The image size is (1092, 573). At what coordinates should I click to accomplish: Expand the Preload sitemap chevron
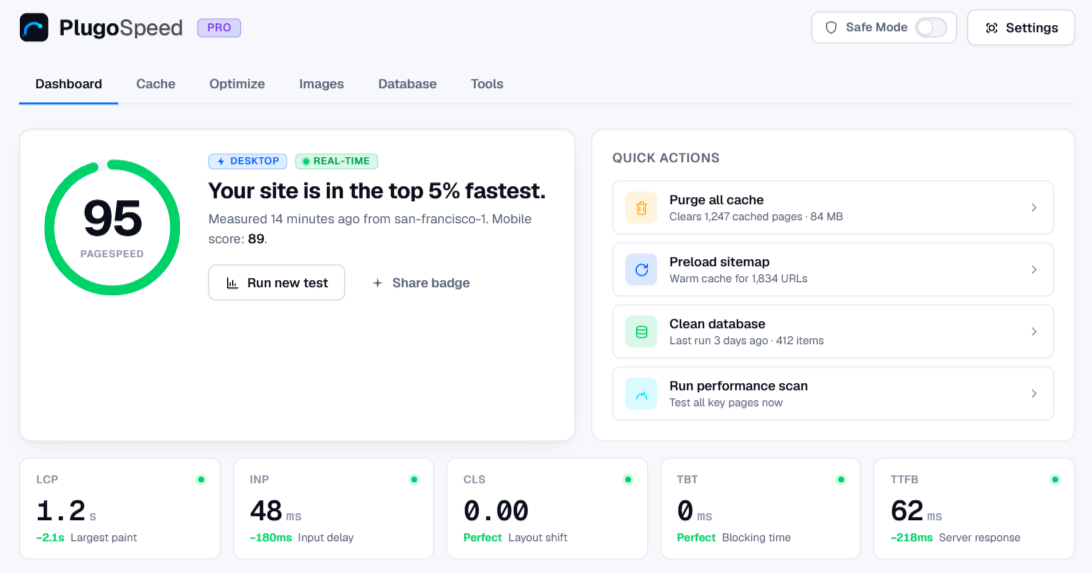1034,269
